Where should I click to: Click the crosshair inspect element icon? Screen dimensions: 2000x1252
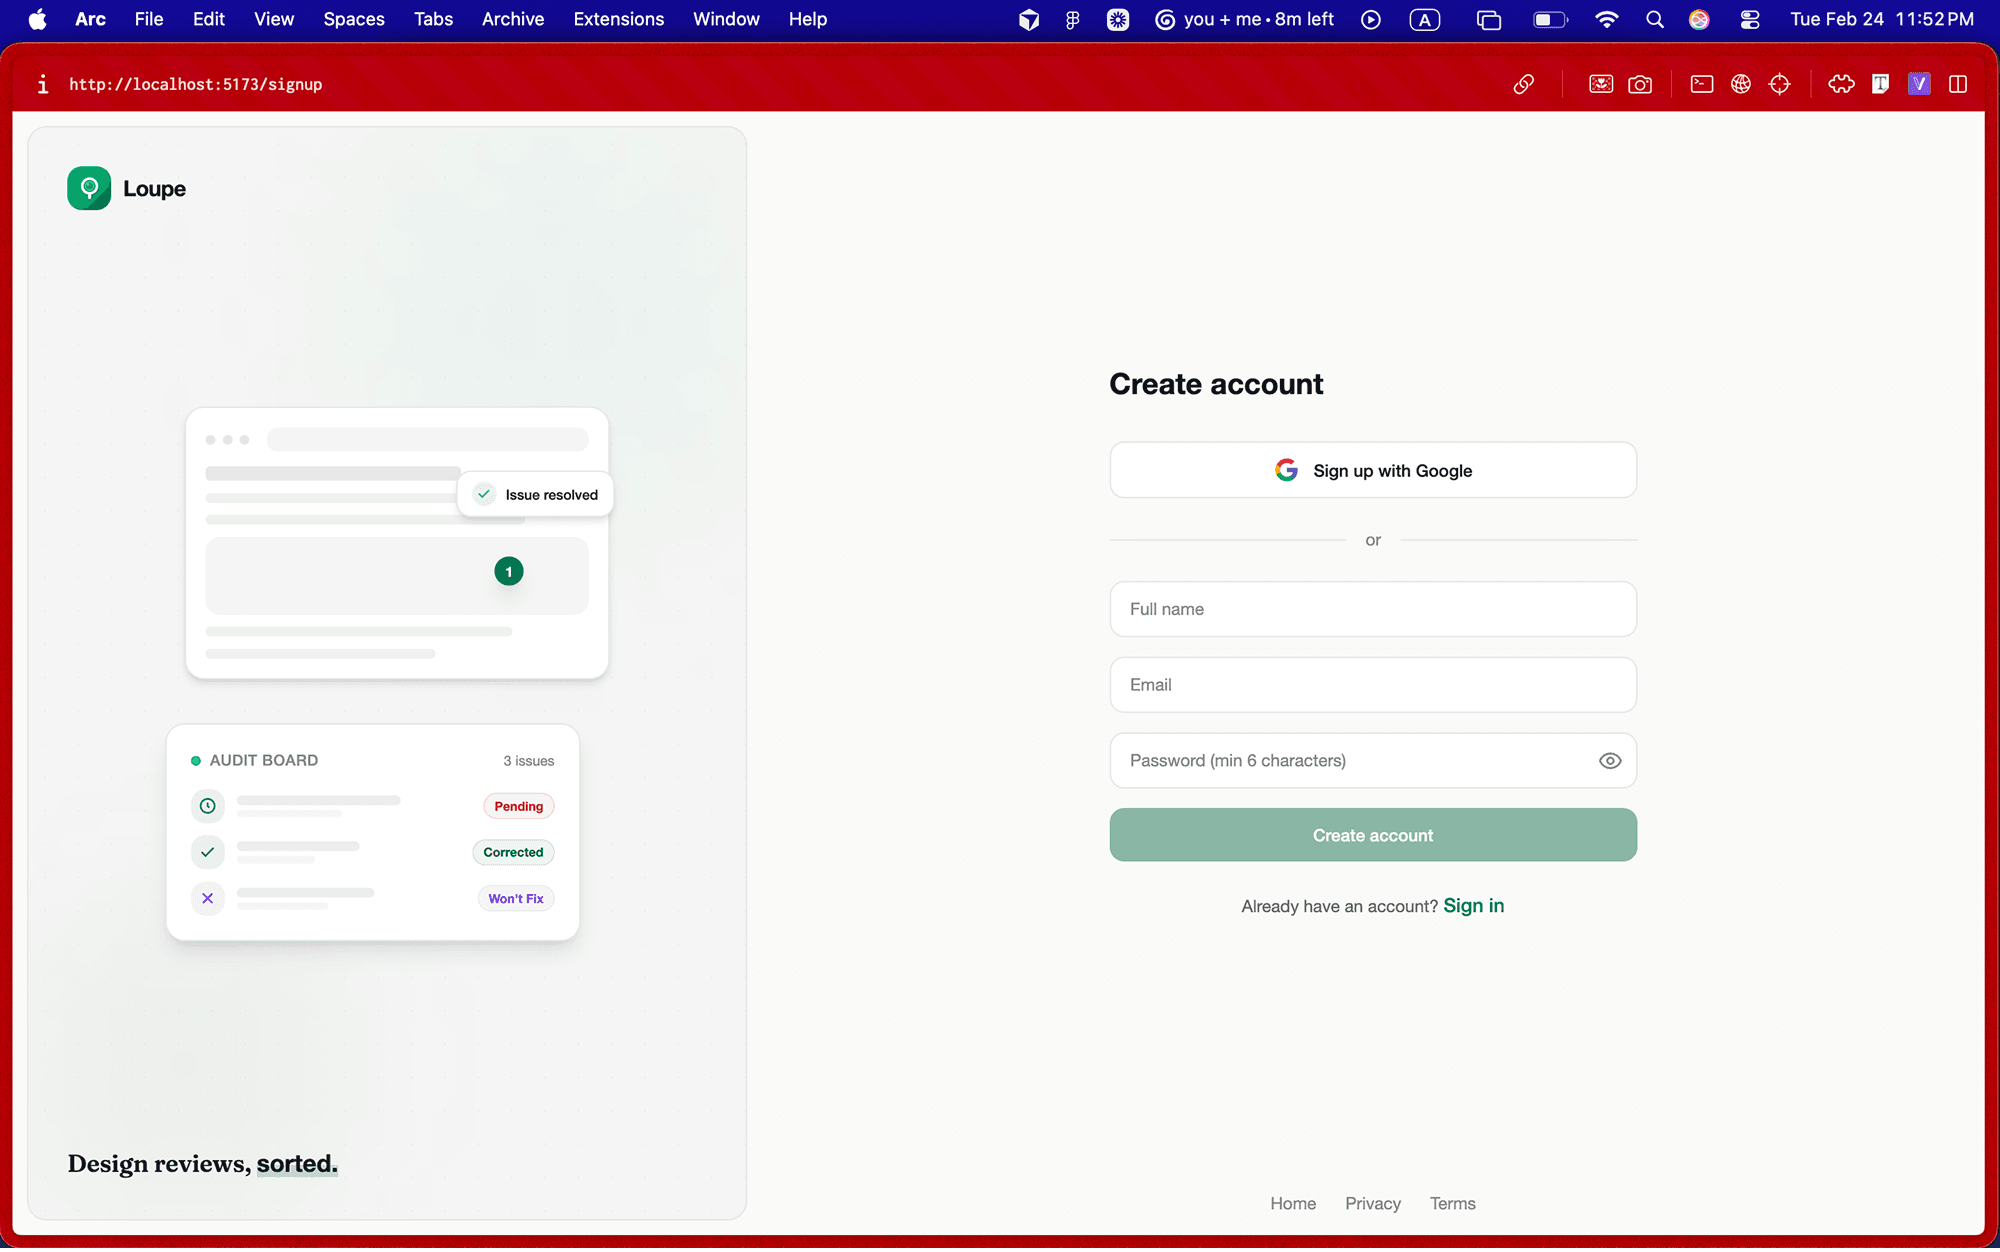[x=1780, y=84]
